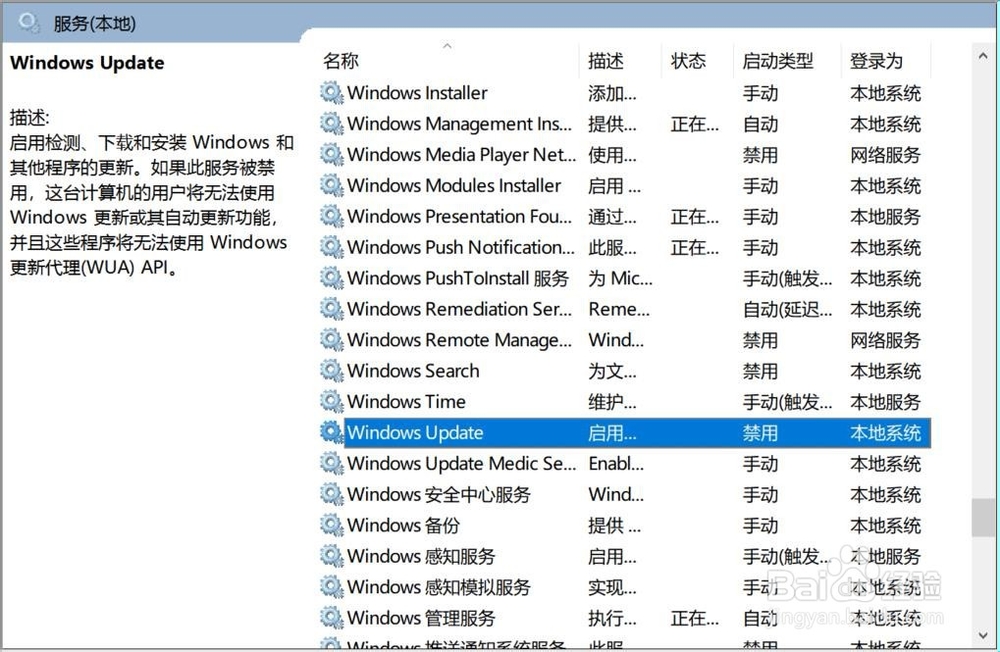Select Windows Media Player Network service row
The height and width of the screenshot is (652, 1000).
461,155
